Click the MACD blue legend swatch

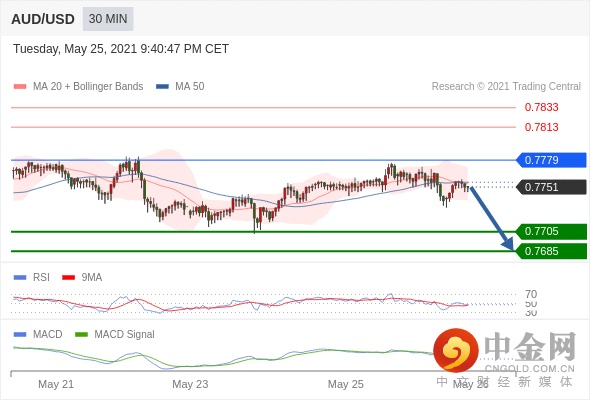[x=20, y=334]
